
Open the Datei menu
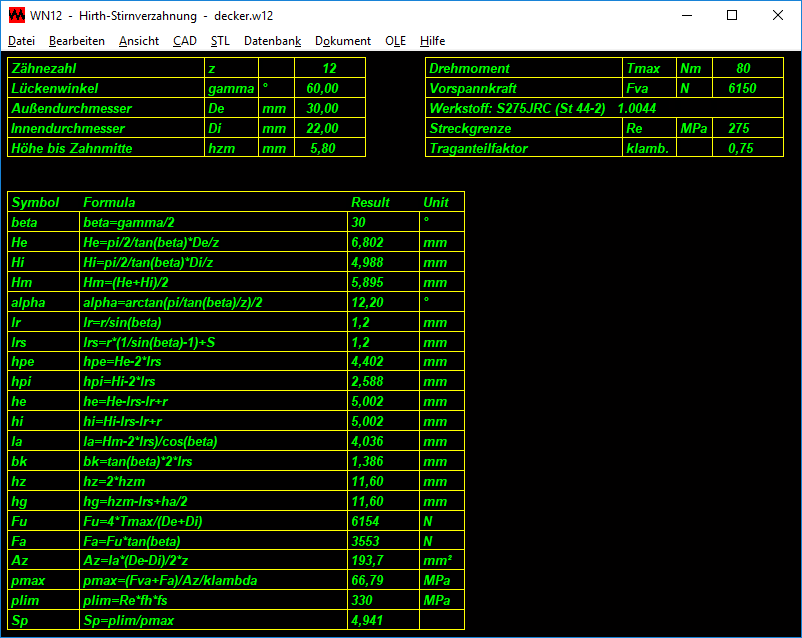21,41
